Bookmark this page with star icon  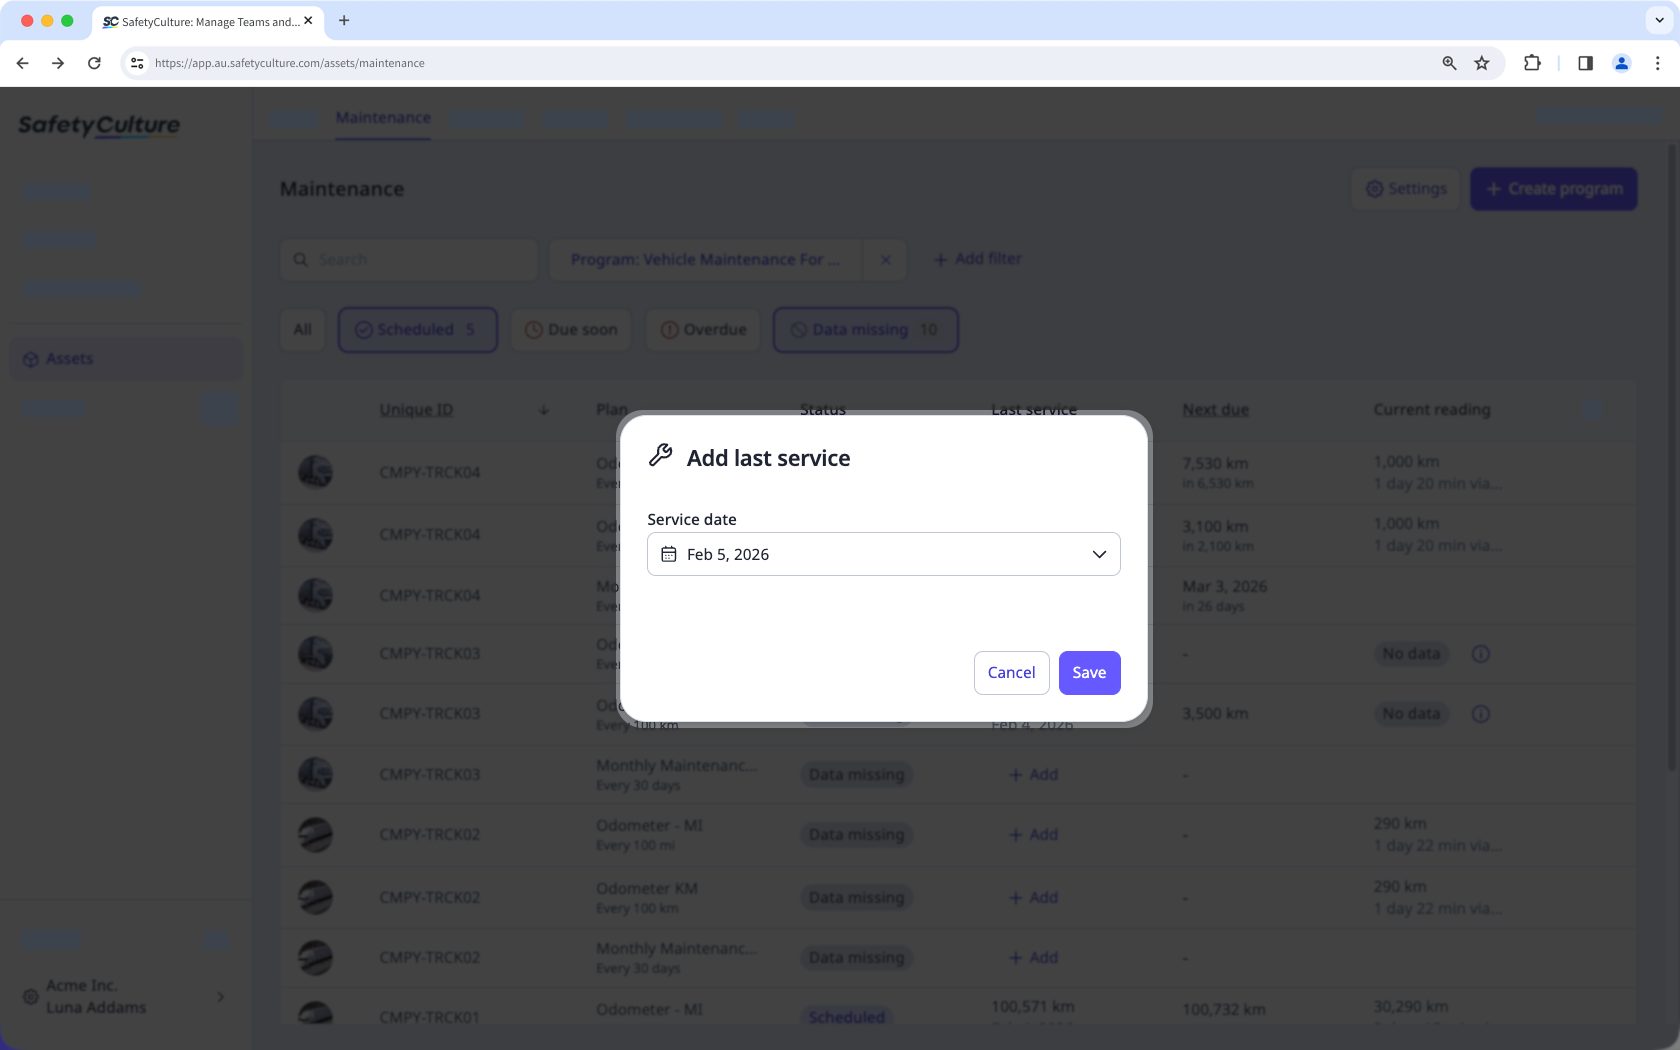coord(1482,63)
